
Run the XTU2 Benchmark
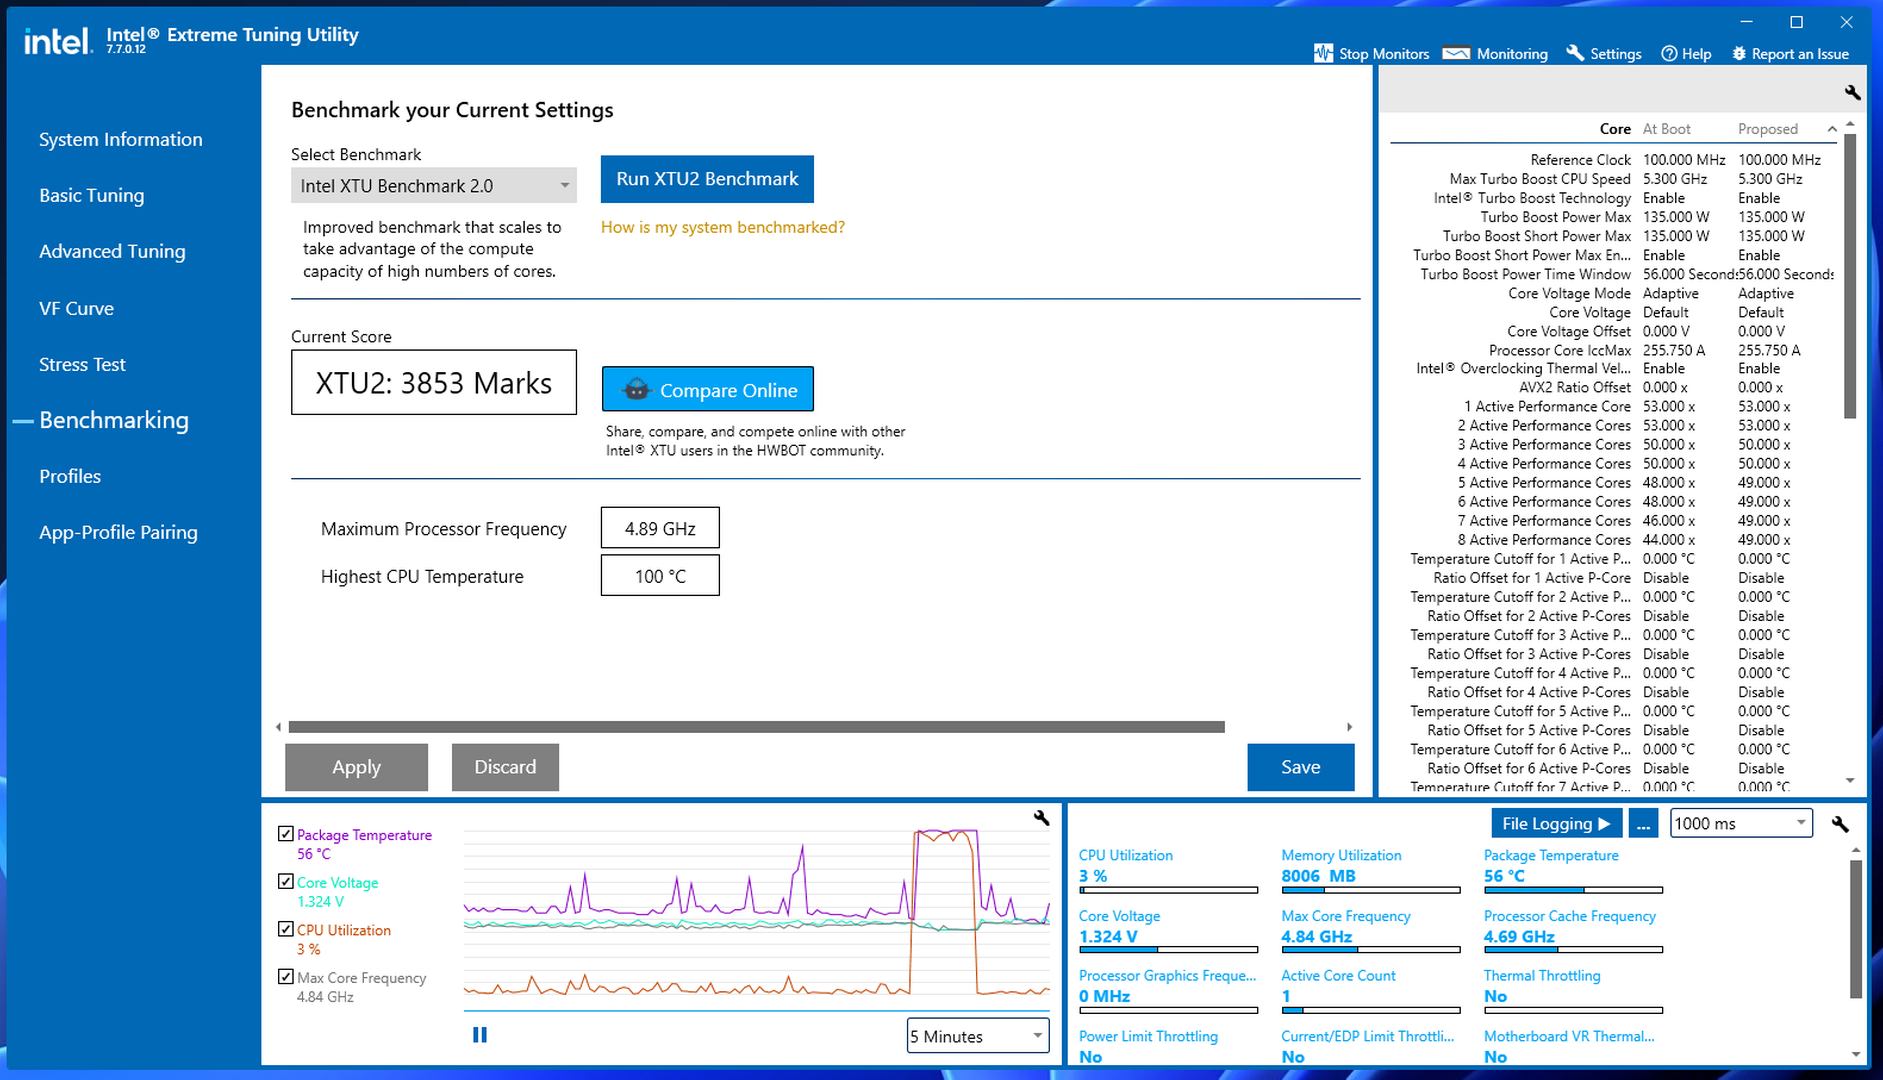point(707,179)
